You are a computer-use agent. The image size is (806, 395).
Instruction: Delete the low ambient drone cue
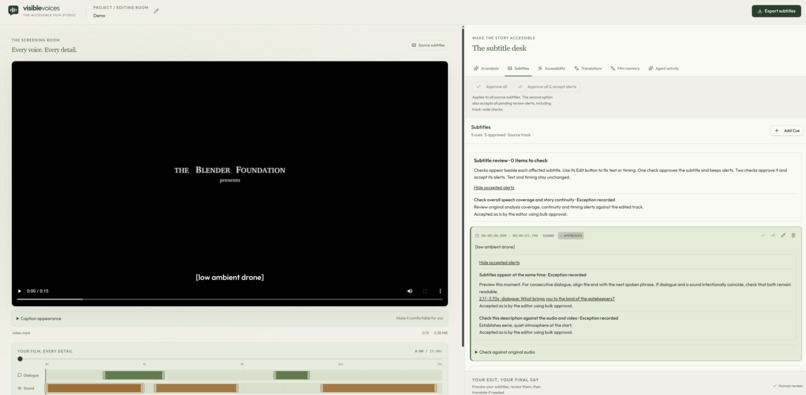click(x=793, y=236)
